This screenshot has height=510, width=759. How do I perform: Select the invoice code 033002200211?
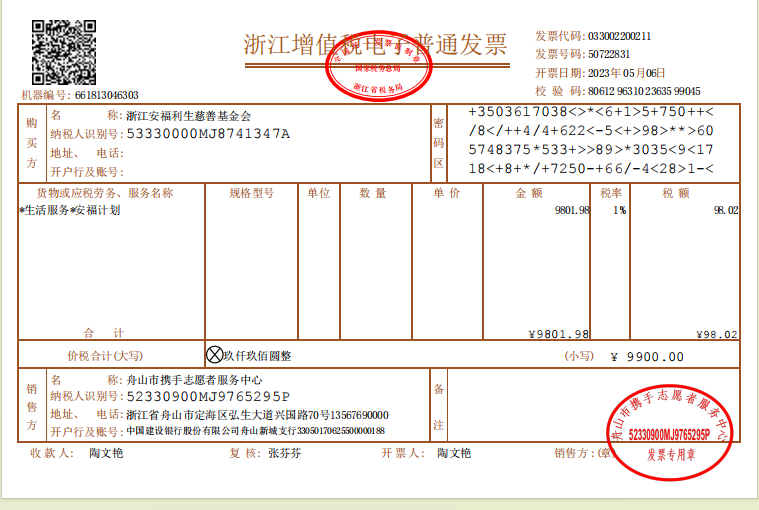[x=619, y=36]
